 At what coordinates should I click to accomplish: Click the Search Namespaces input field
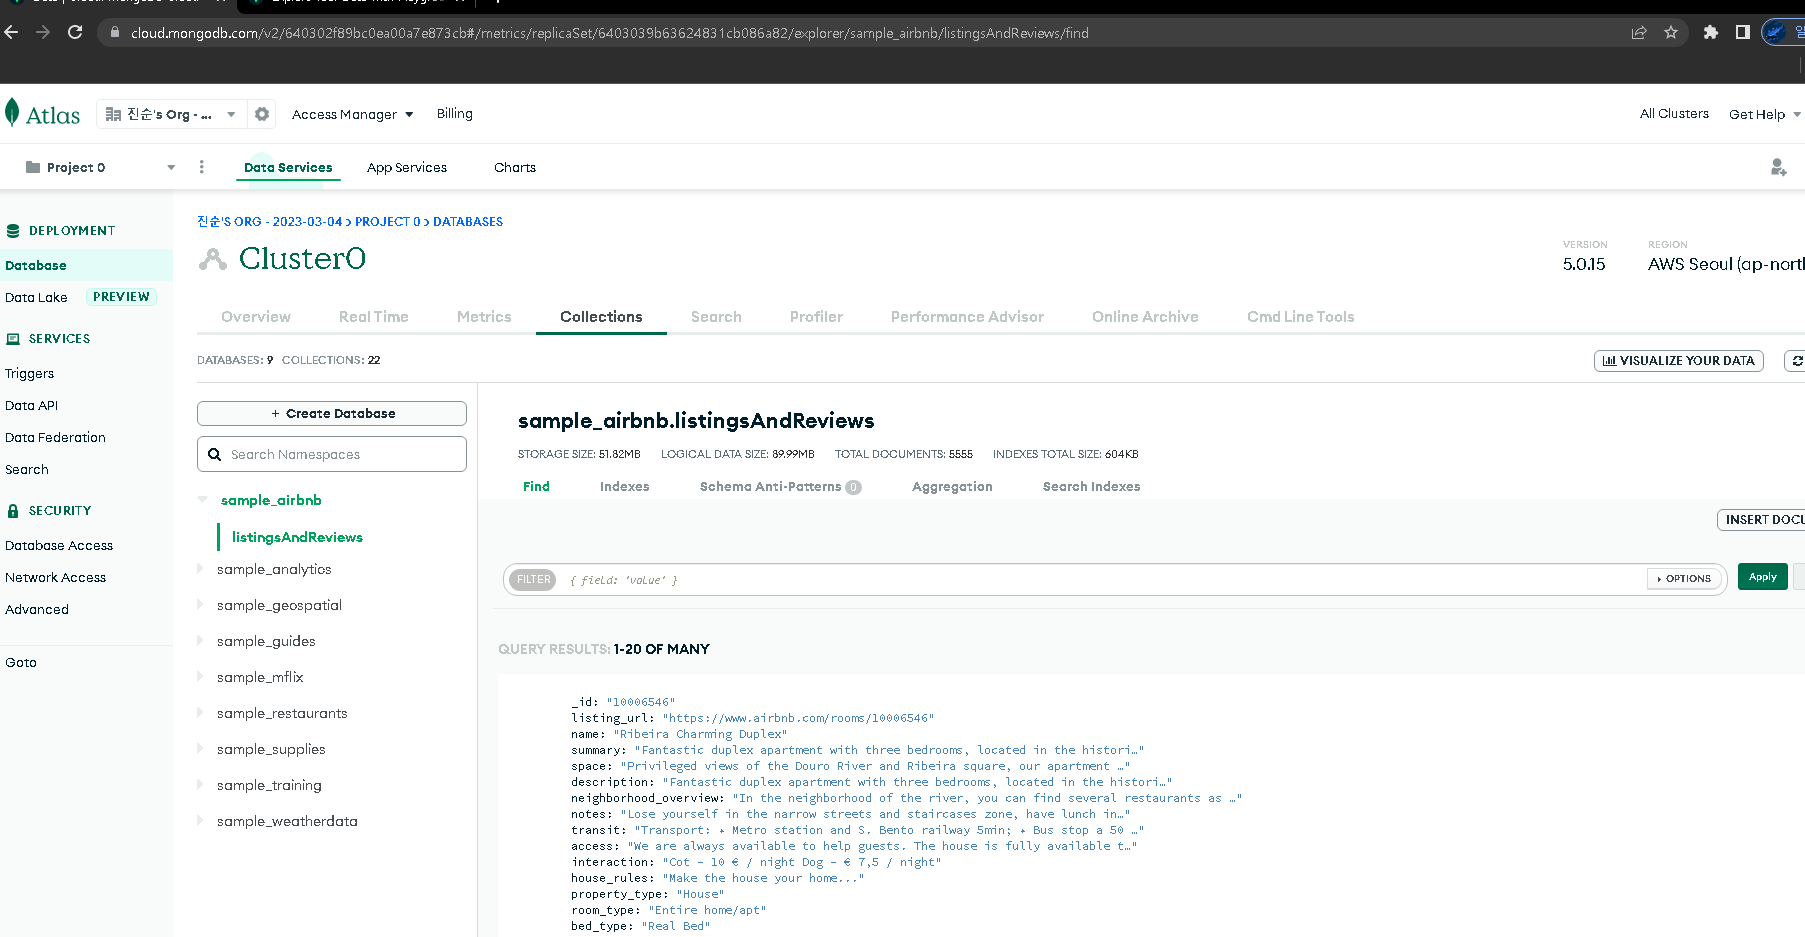coord(332,454)
